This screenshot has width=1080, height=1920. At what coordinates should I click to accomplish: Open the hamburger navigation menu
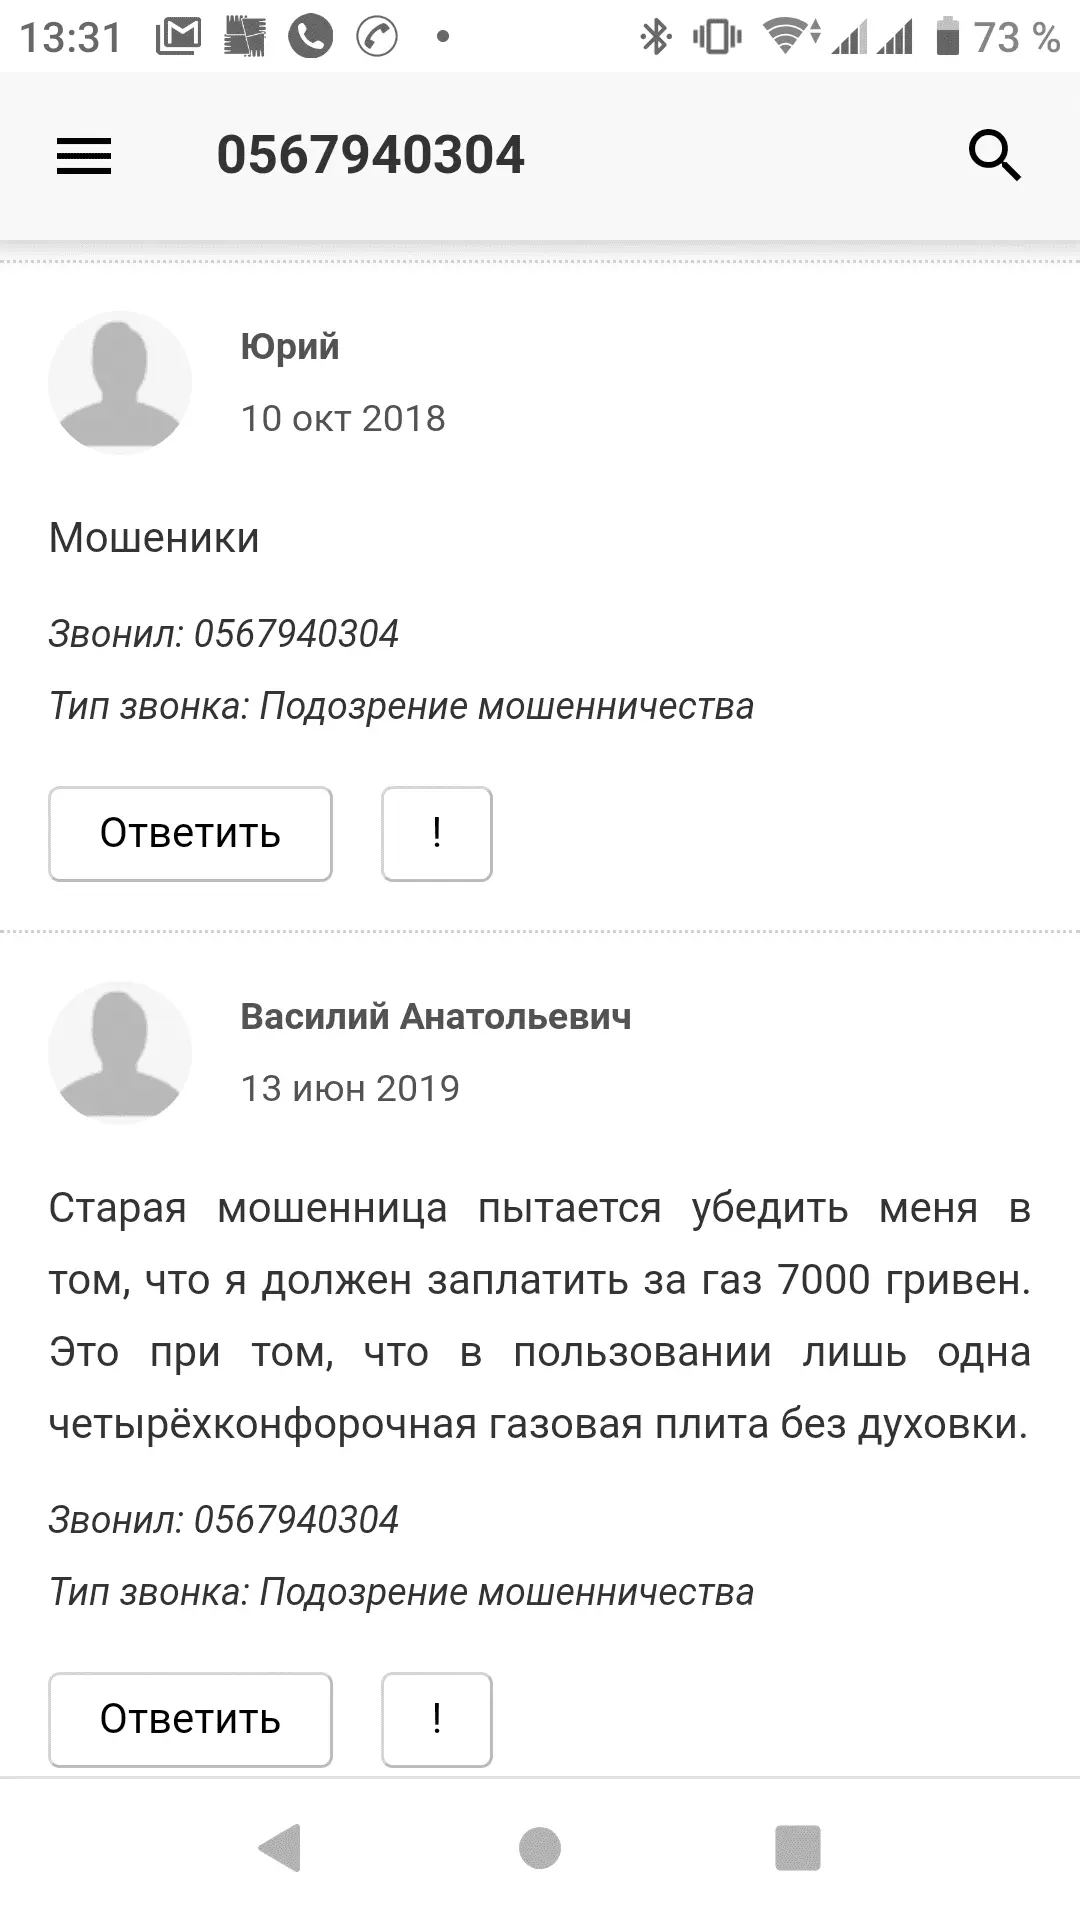pos(84,156)
